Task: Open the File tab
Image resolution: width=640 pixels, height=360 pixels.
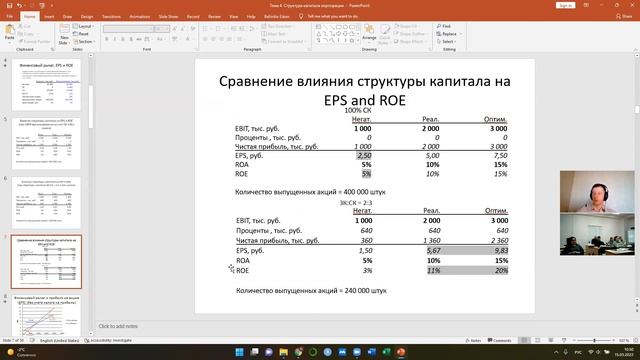Action: click(10, 16)
